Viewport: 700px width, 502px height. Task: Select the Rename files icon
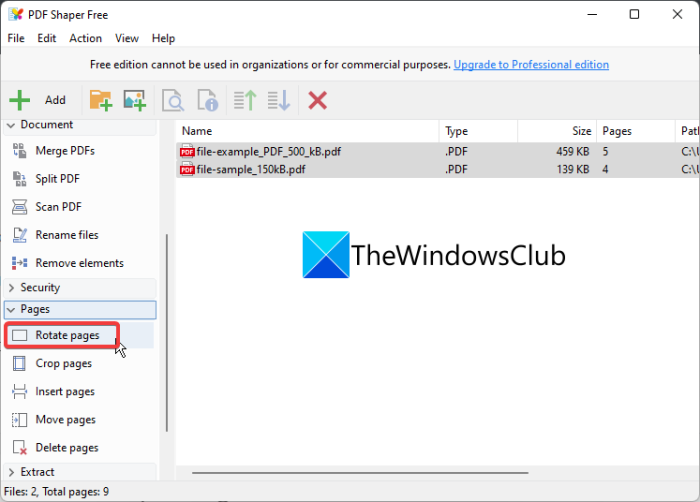click(x=19, y=235)
